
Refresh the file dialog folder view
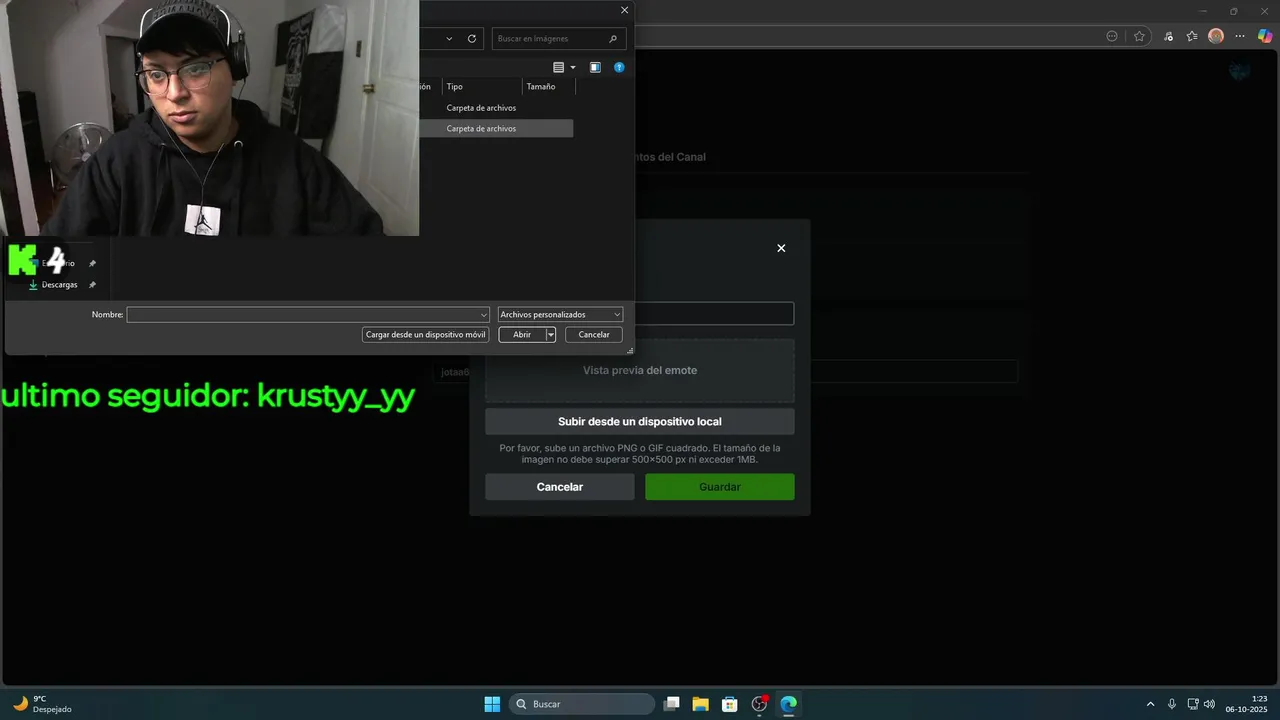coord(472,38)
